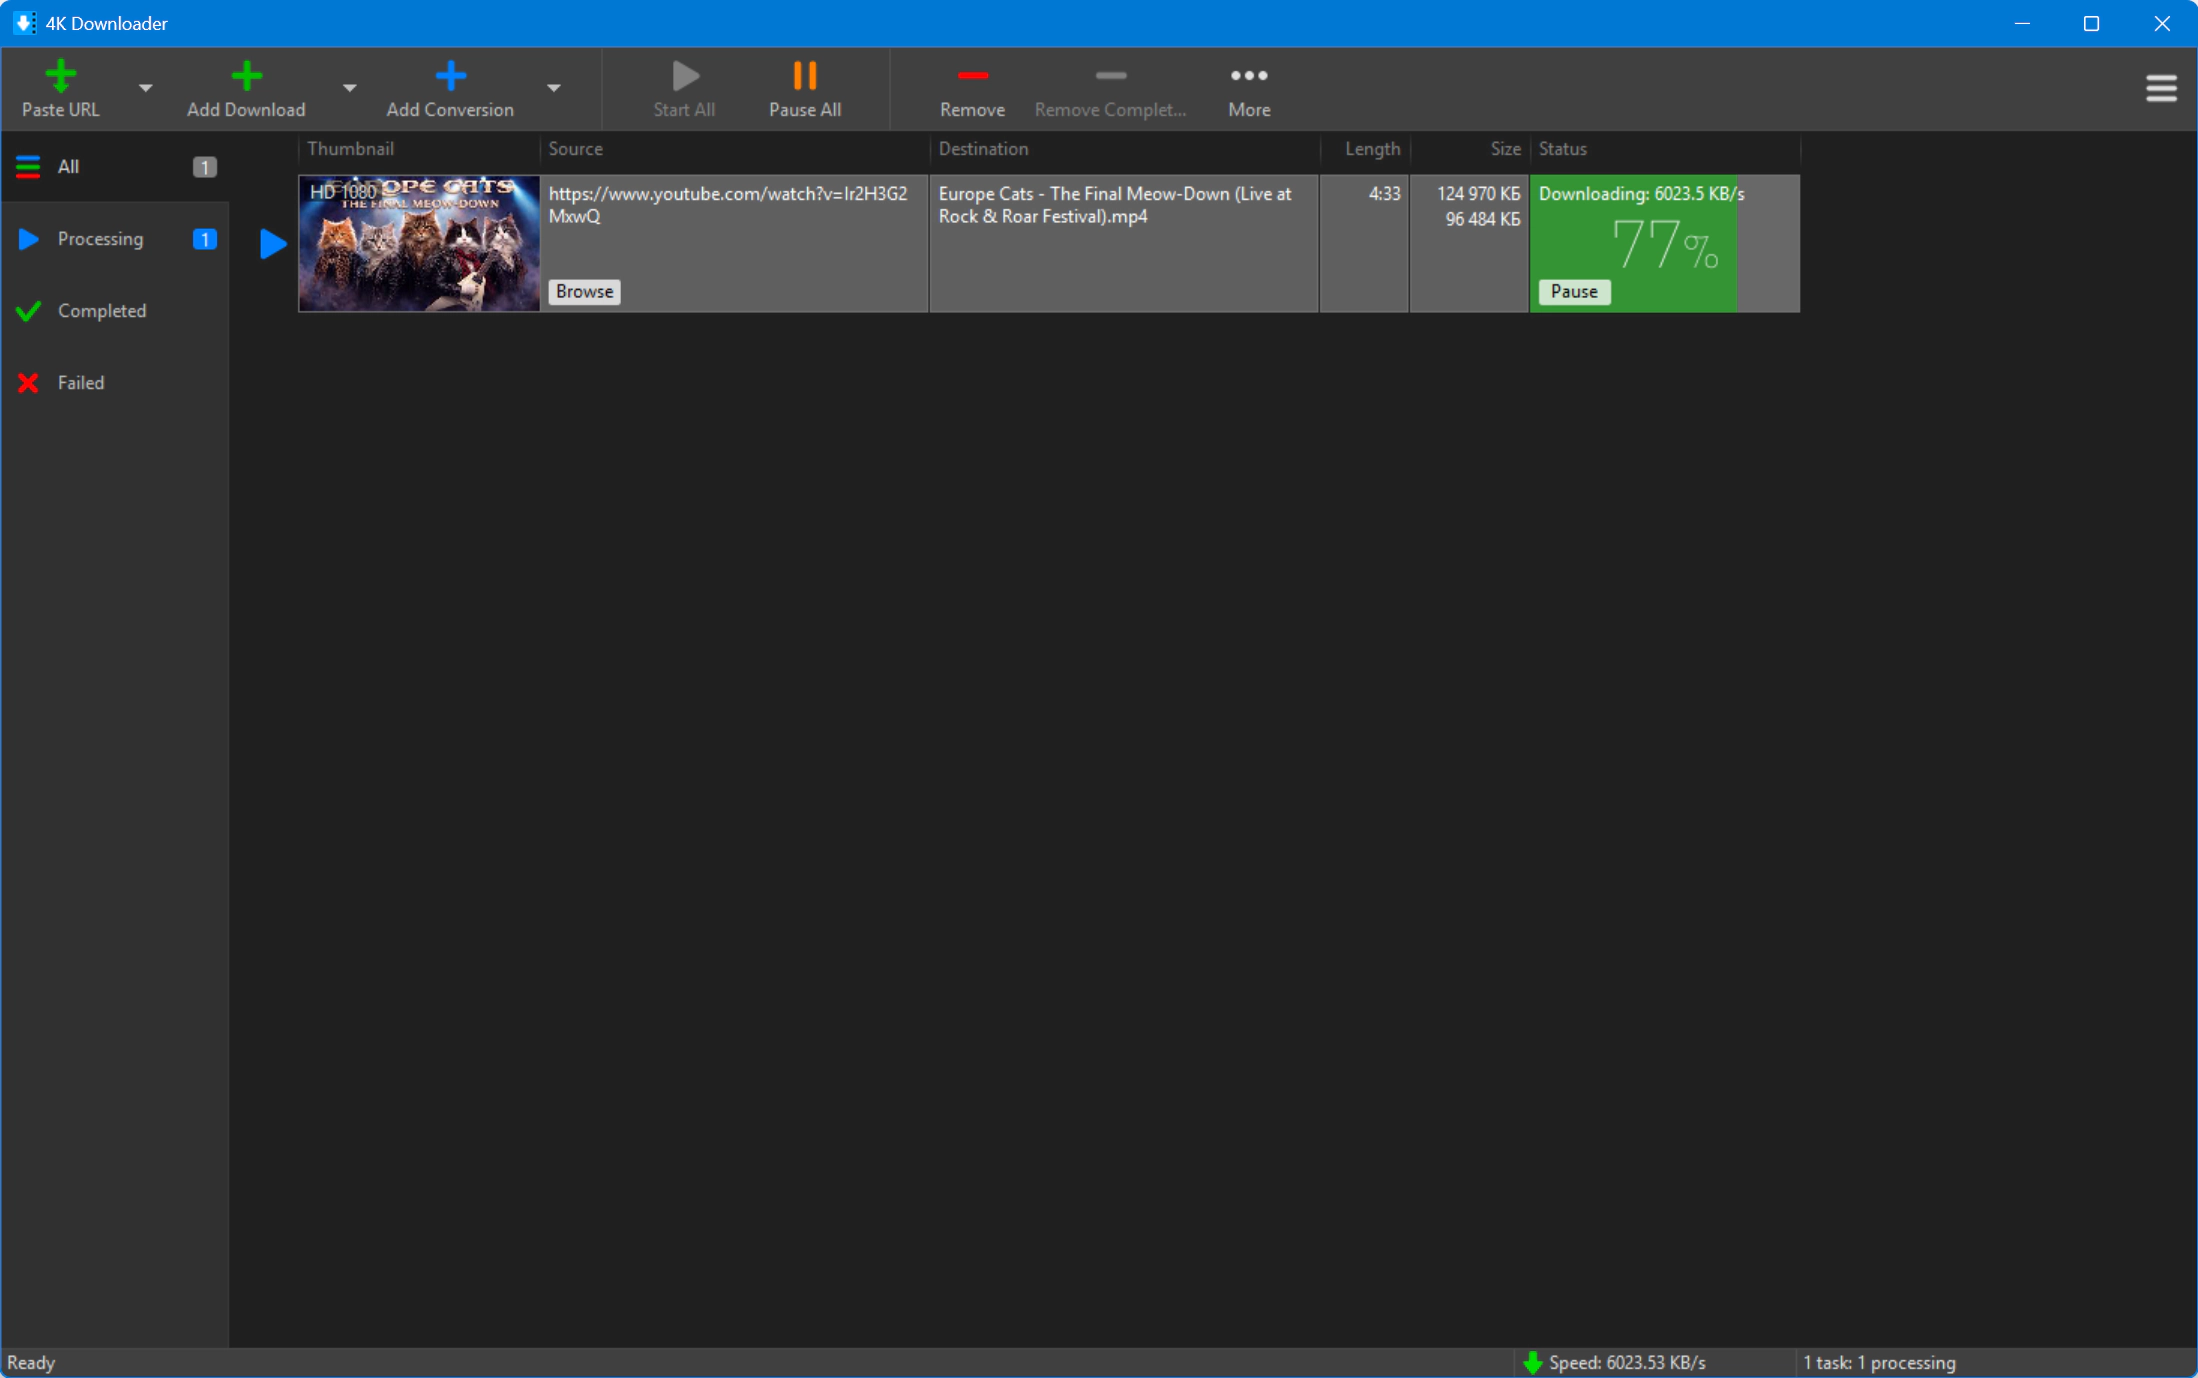Click the All count badge
Viewport: 2198px width, 1378px height.
204,167
